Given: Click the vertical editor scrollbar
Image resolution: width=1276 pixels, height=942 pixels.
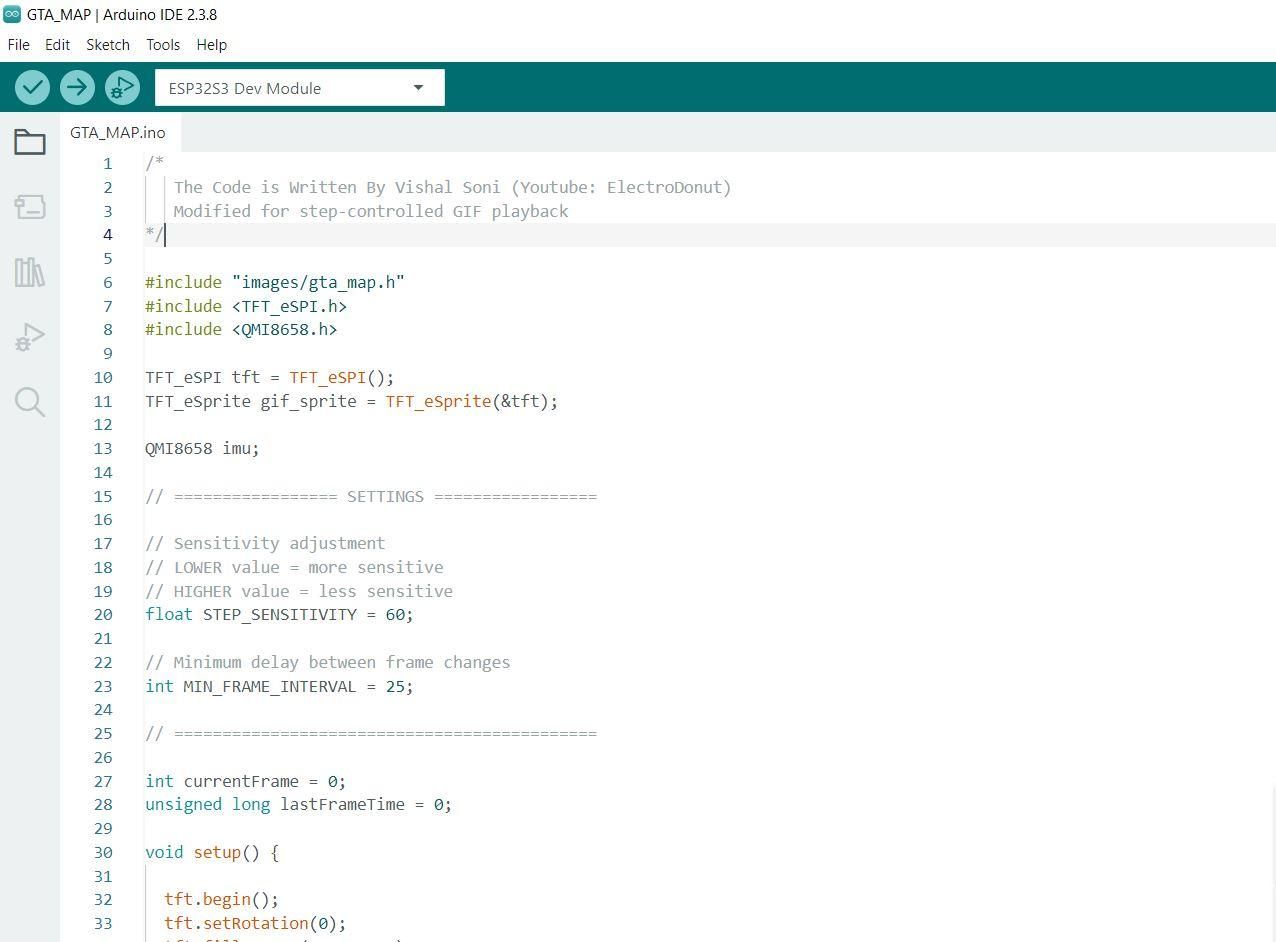Looking at the screenshot, I should [x=1273, y=864].
